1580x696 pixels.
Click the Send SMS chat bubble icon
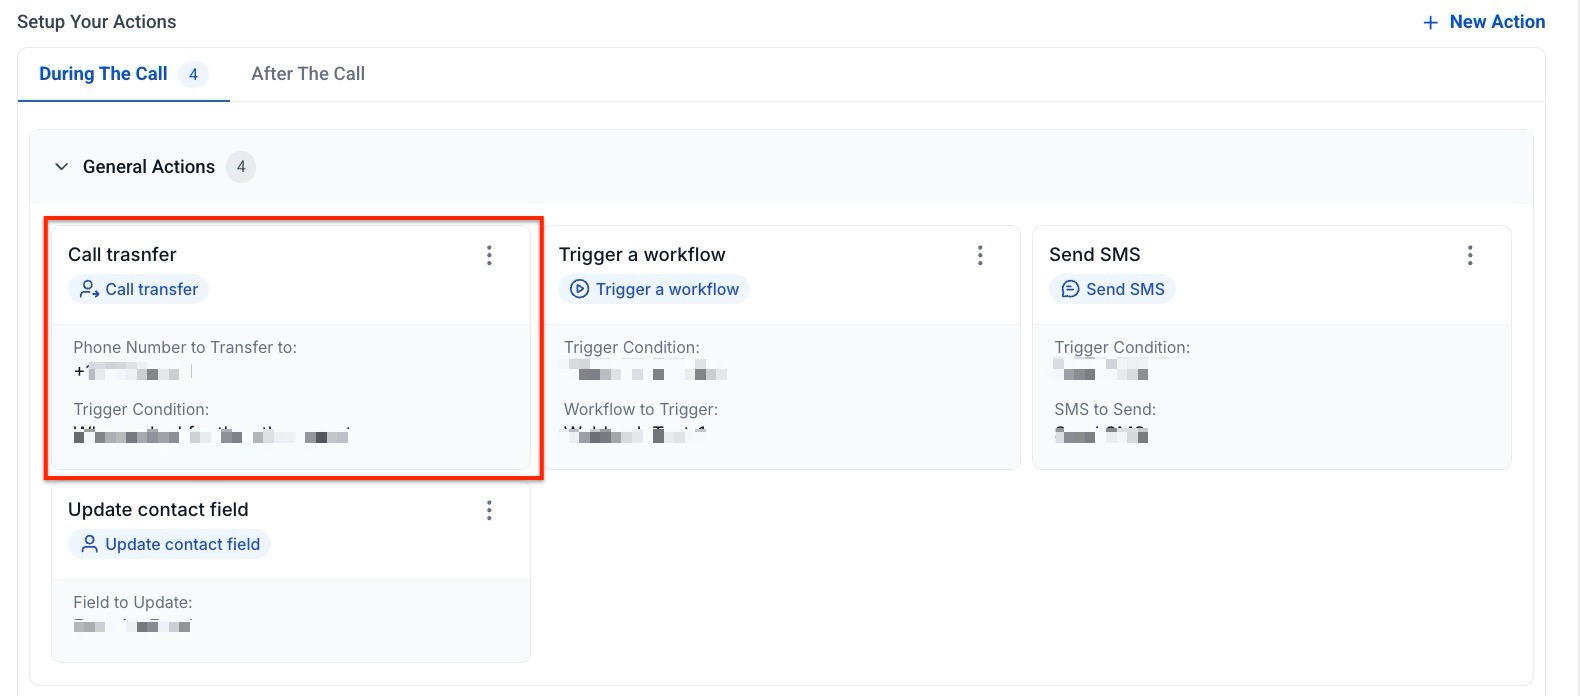1069,290
